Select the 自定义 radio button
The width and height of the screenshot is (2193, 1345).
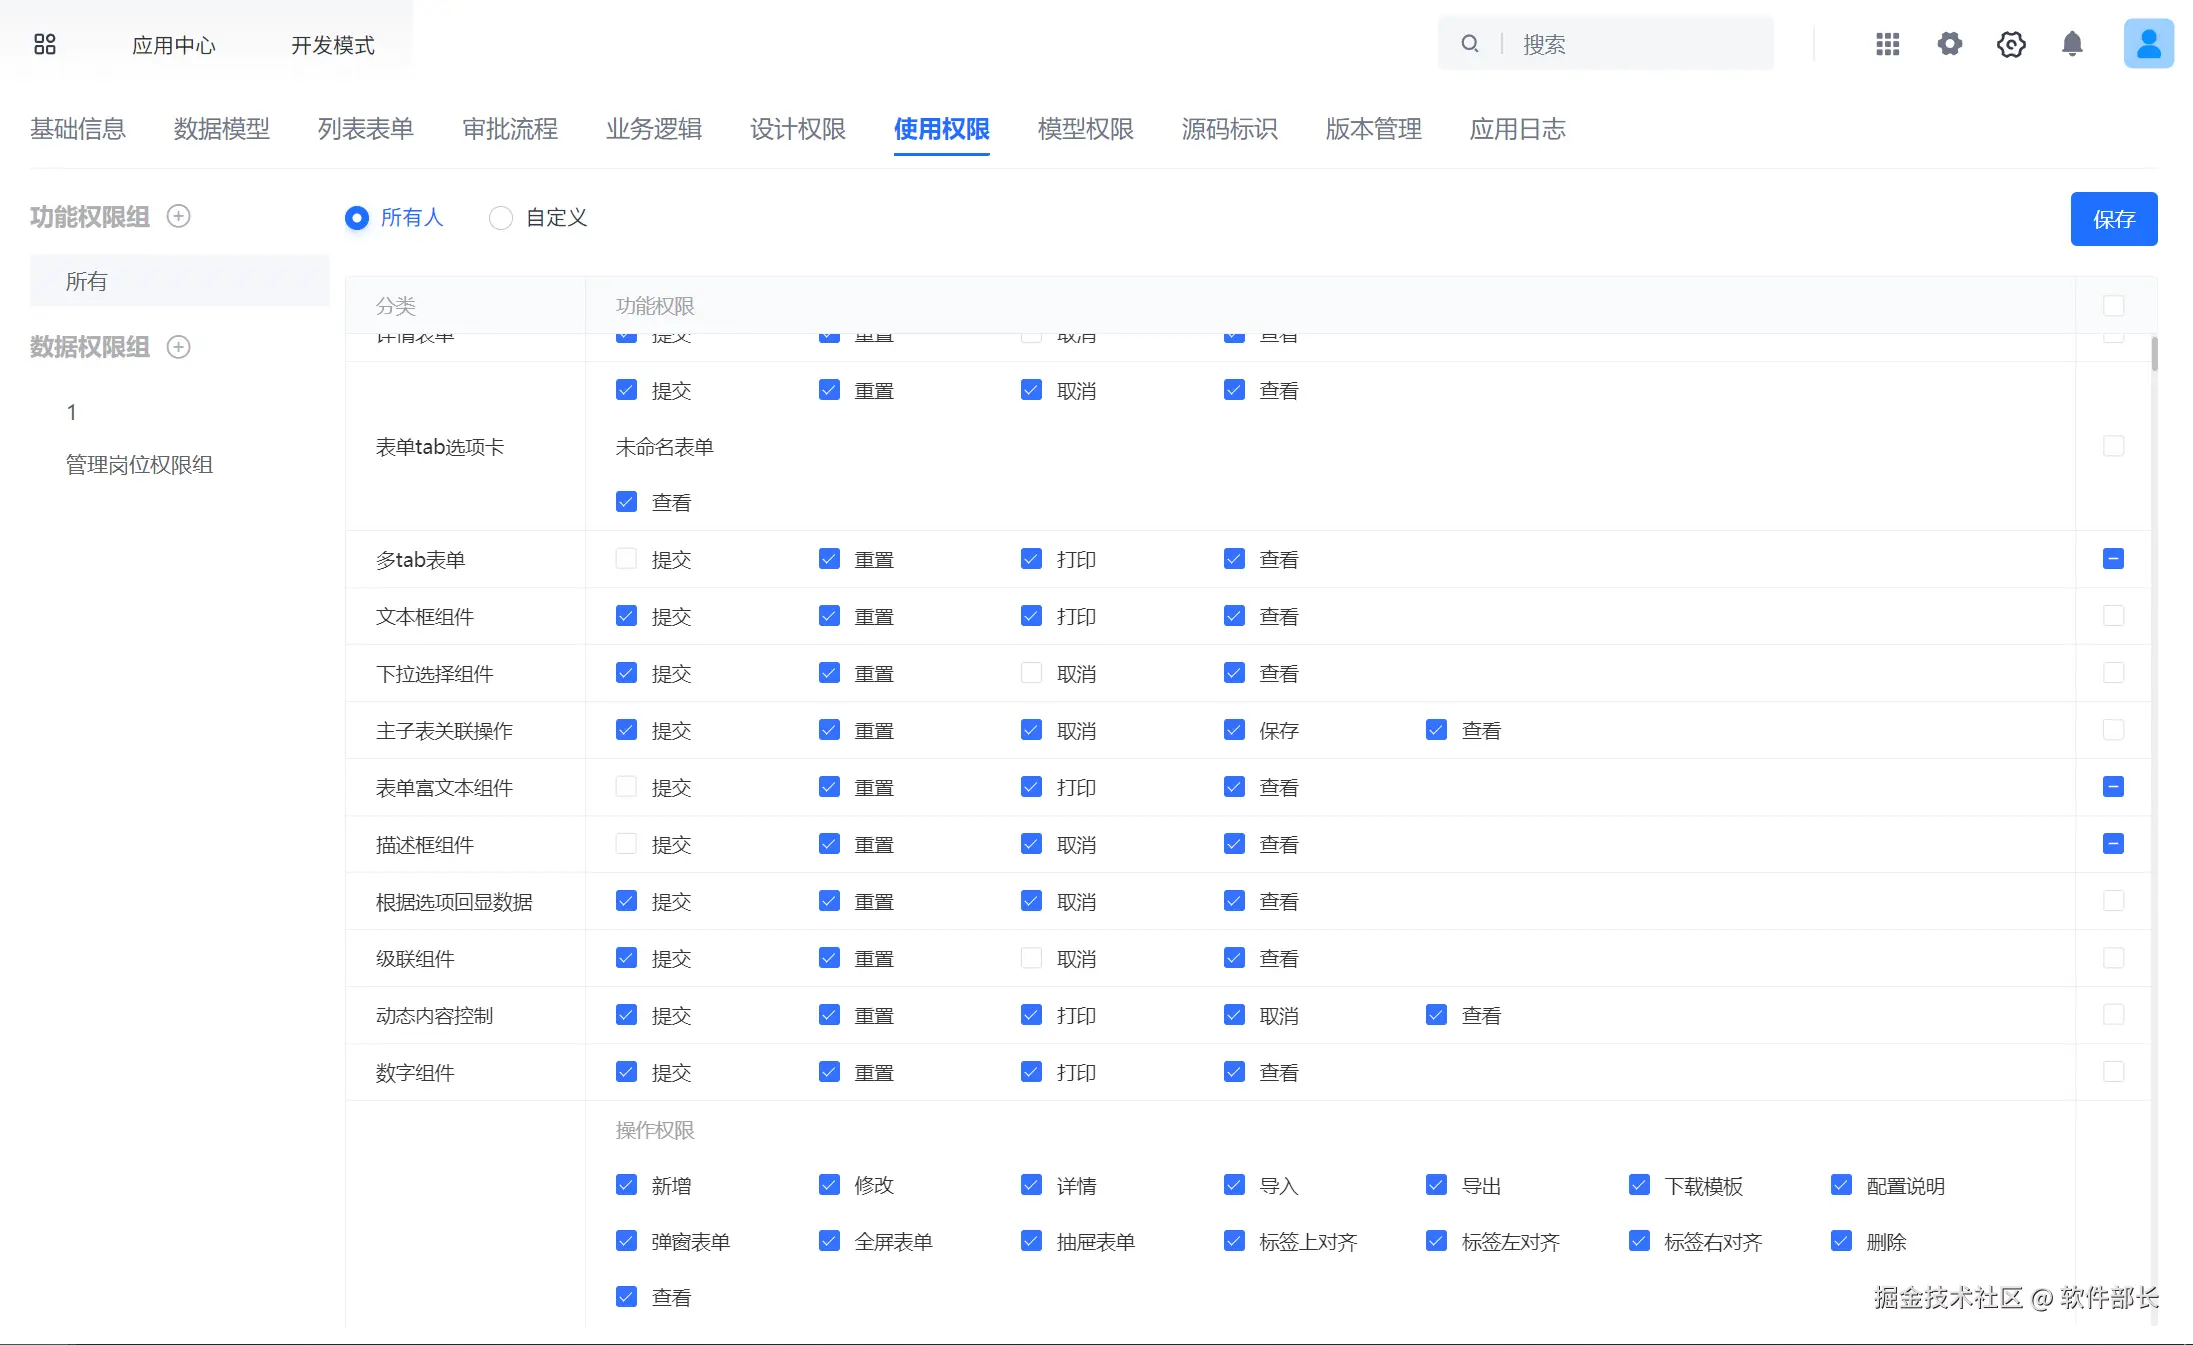point(501,218)
